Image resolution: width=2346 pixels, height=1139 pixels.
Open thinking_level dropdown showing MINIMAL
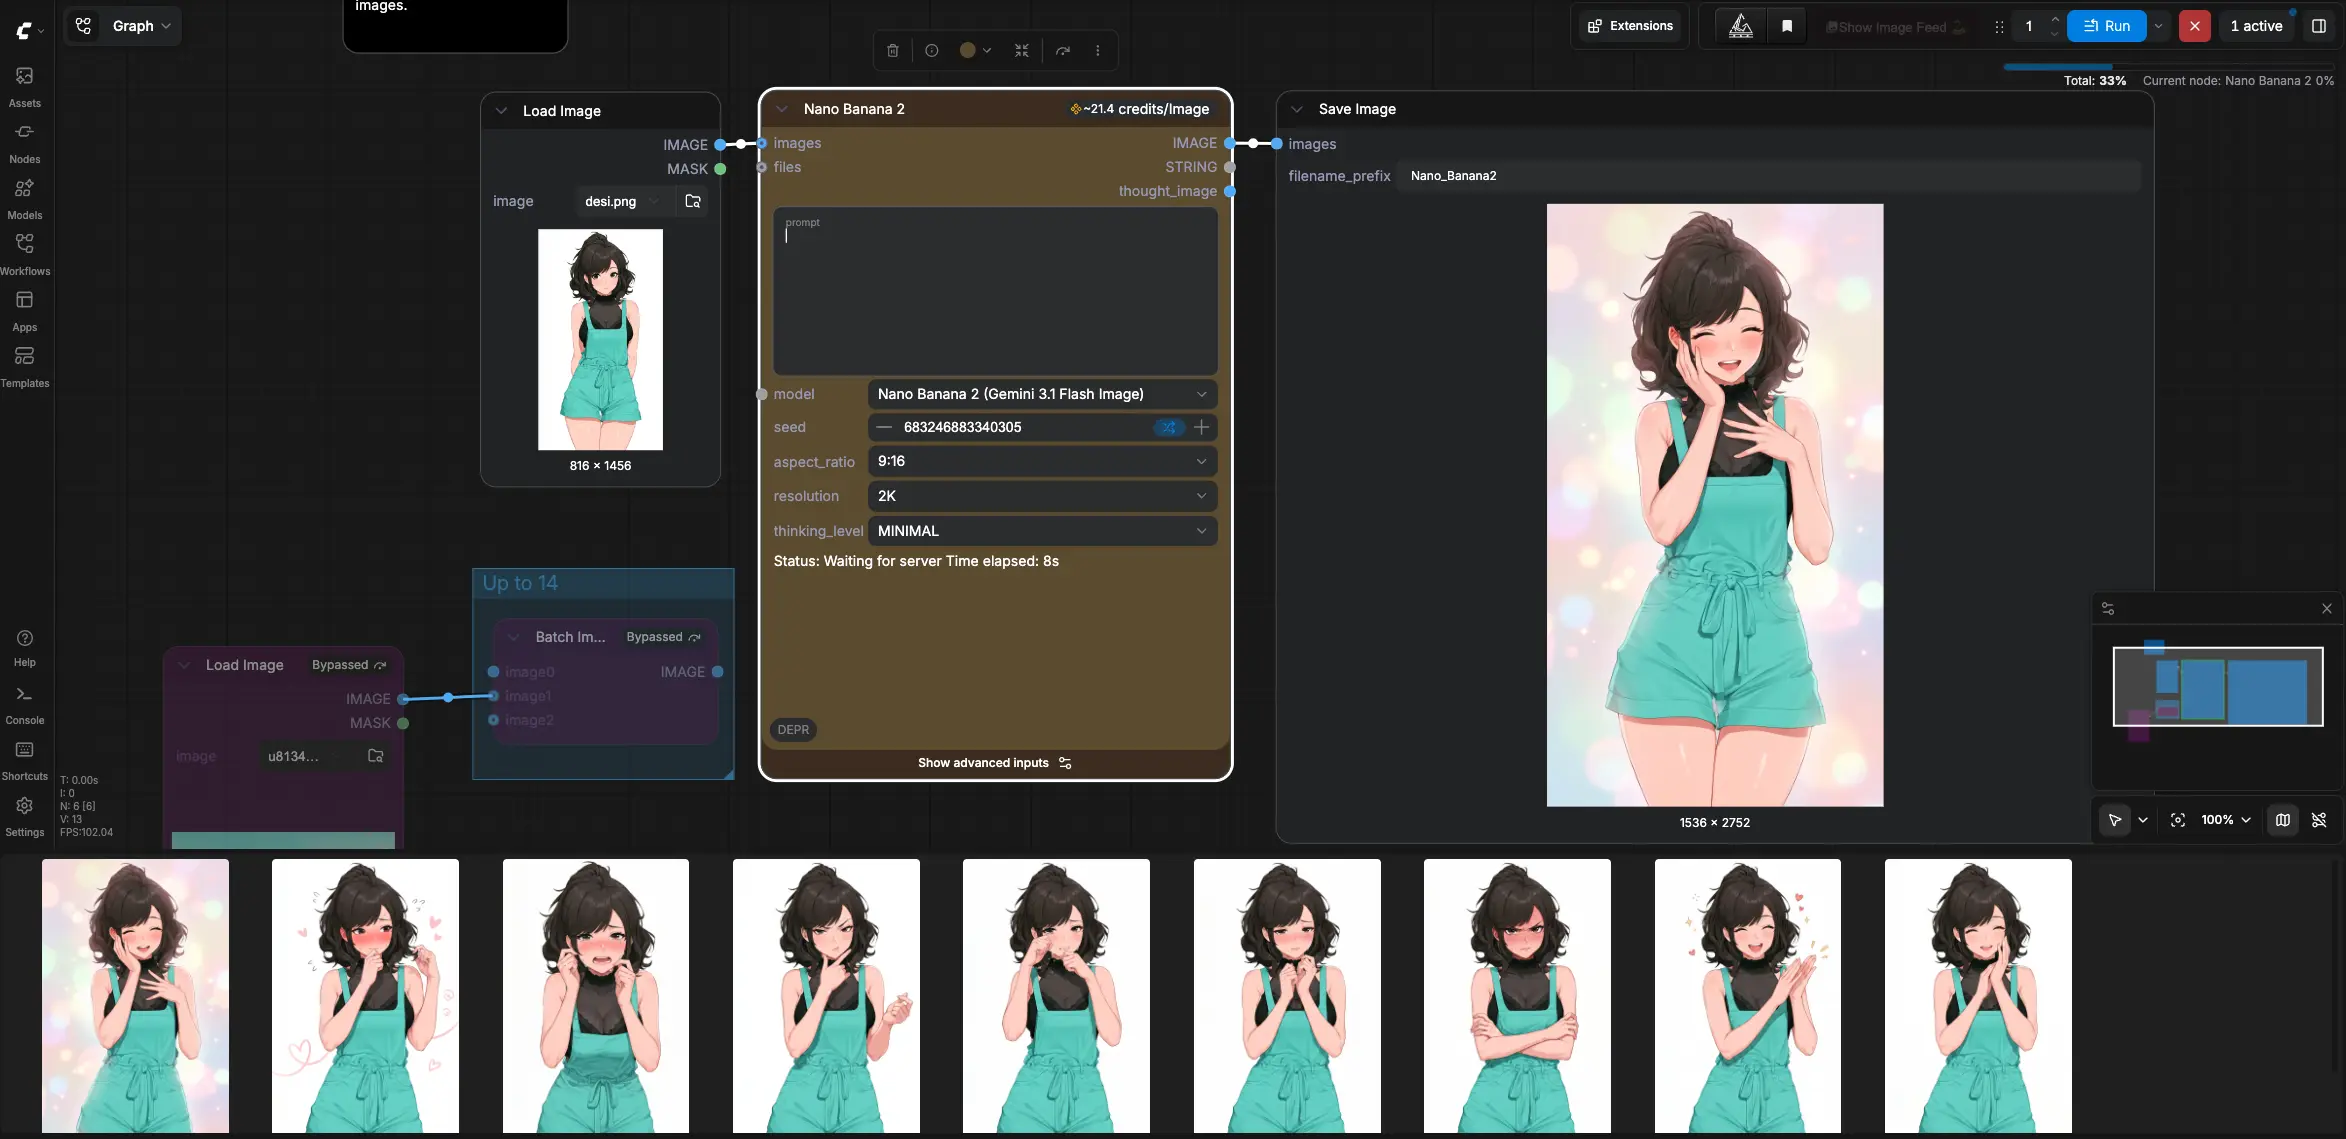pos(1042,531)
